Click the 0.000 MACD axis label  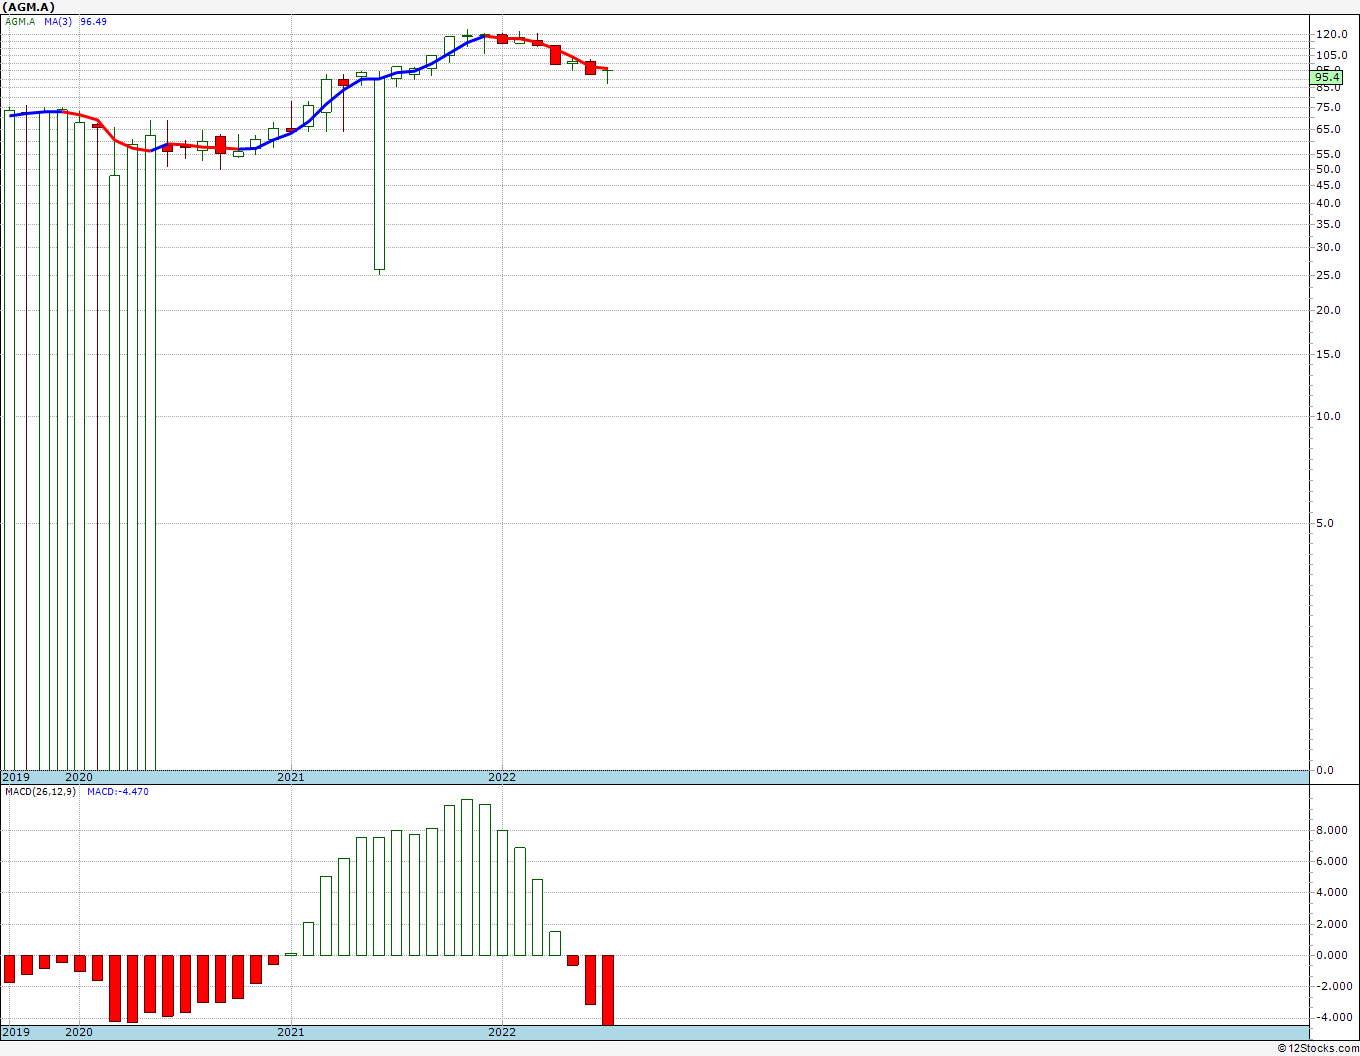1332,955
